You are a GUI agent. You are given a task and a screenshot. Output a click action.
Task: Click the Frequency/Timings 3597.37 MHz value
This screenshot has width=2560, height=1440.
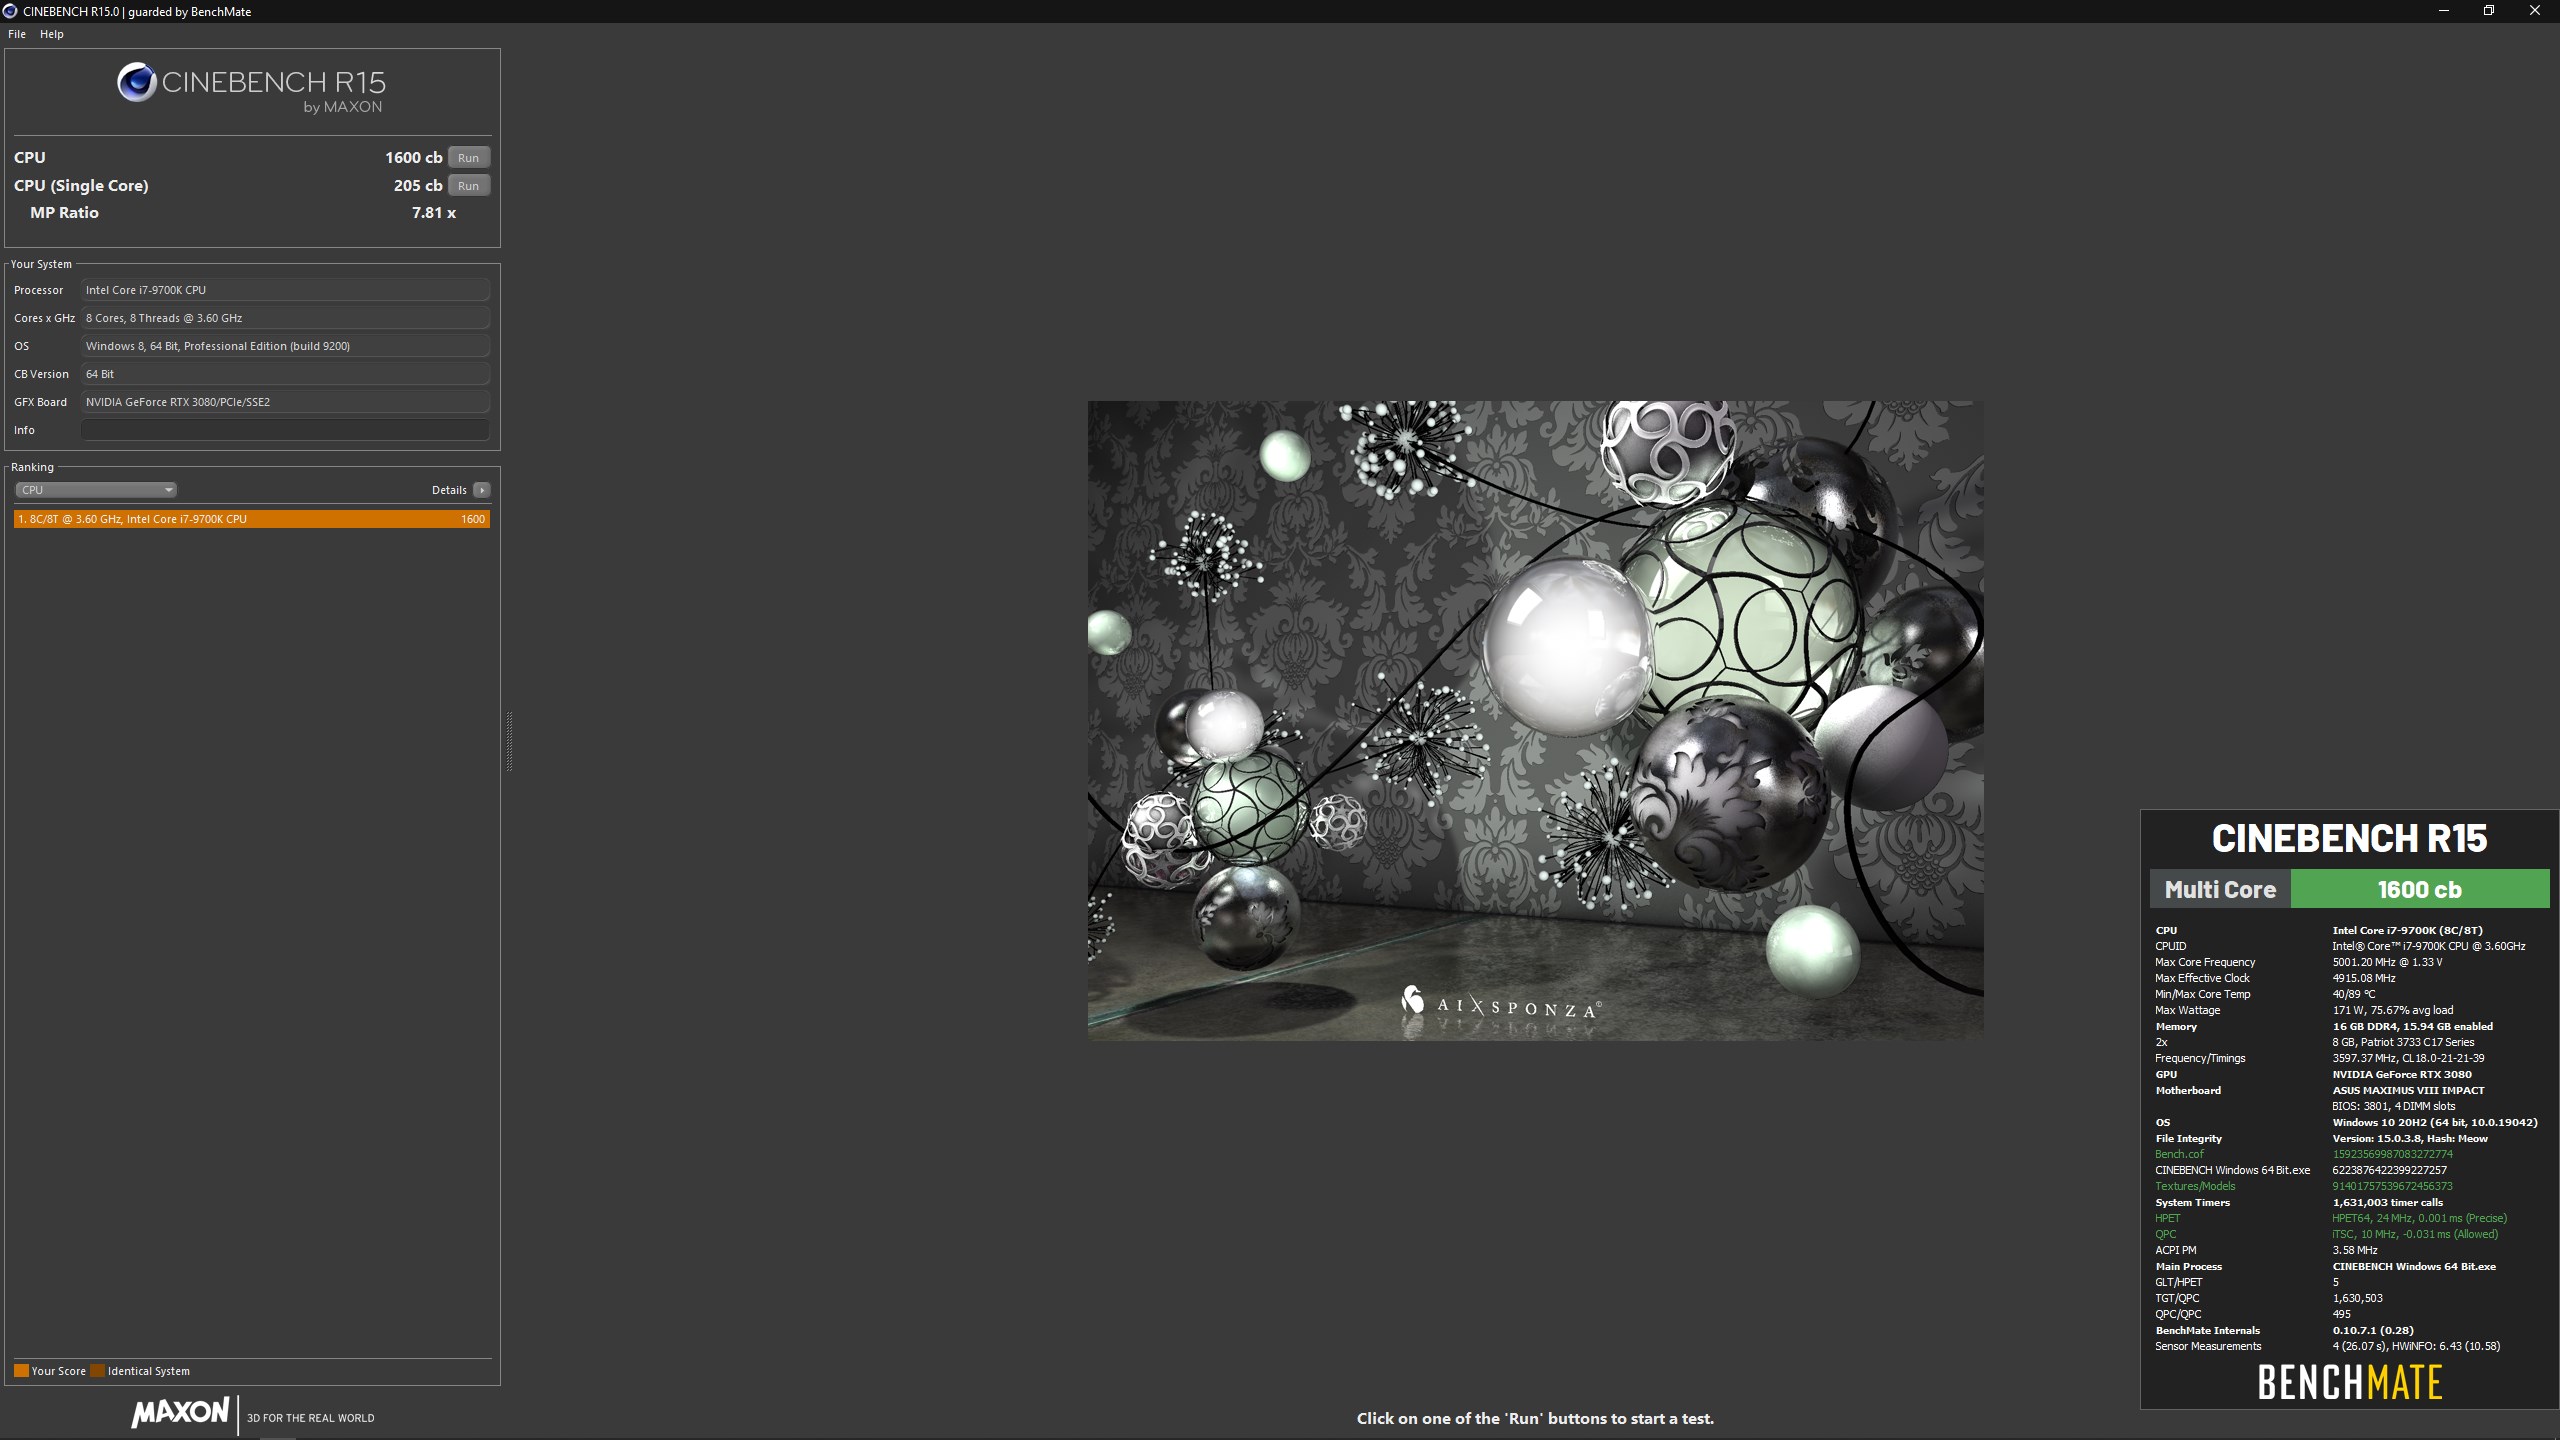pyautogui.click(x=2409, y=1058)
